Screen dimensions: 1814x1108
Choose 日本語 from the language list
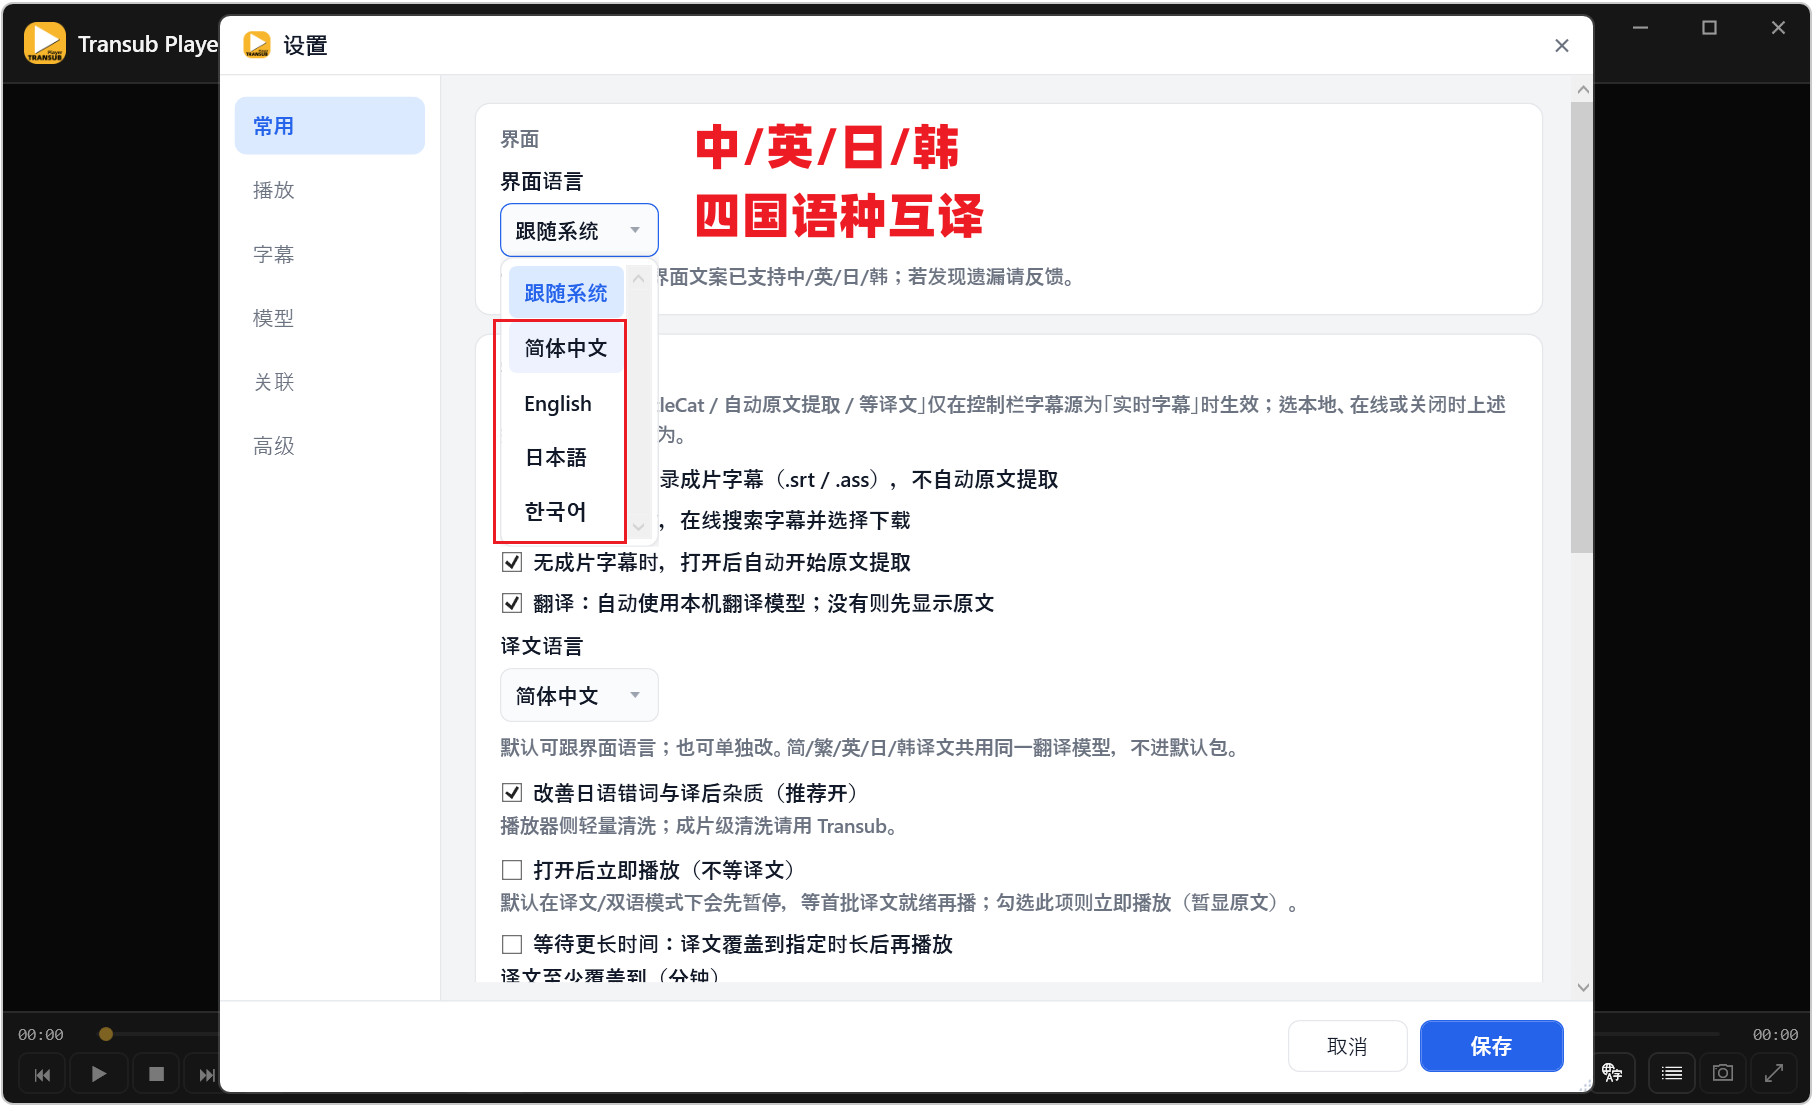[x=566, y=458]
